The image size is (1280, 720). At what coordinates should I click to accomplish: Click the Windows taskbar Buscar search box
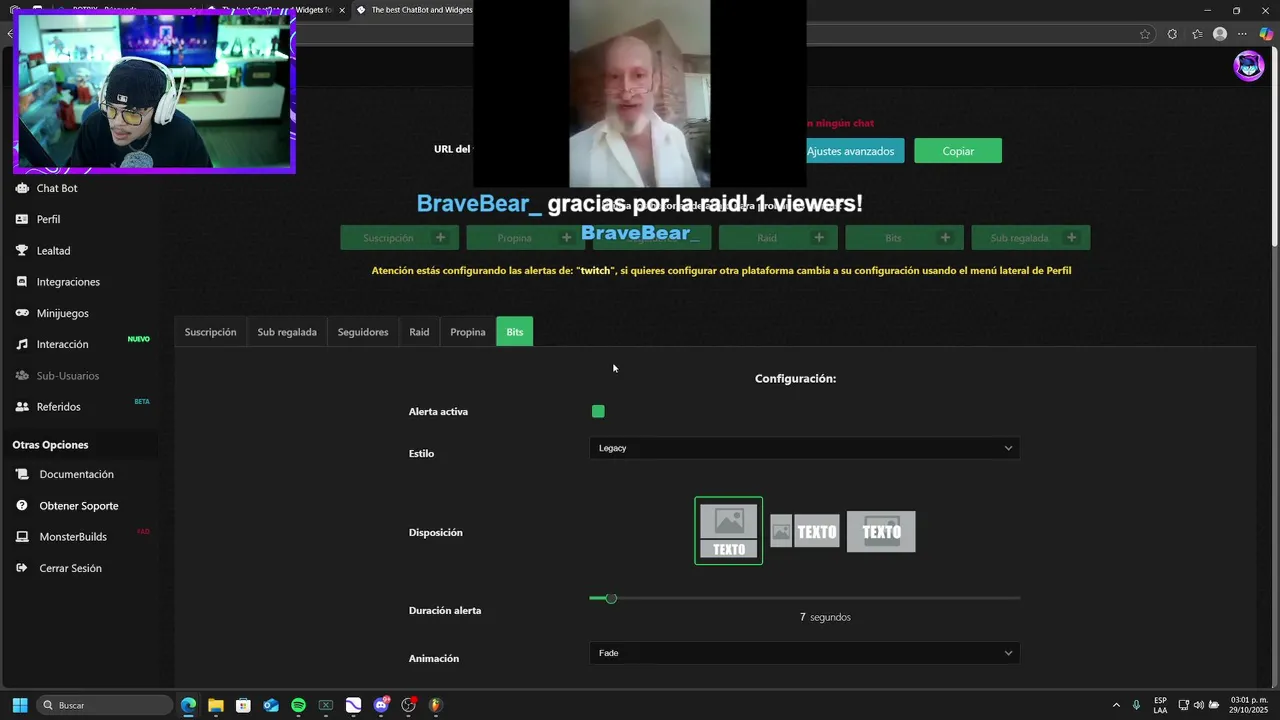[106, 705]
